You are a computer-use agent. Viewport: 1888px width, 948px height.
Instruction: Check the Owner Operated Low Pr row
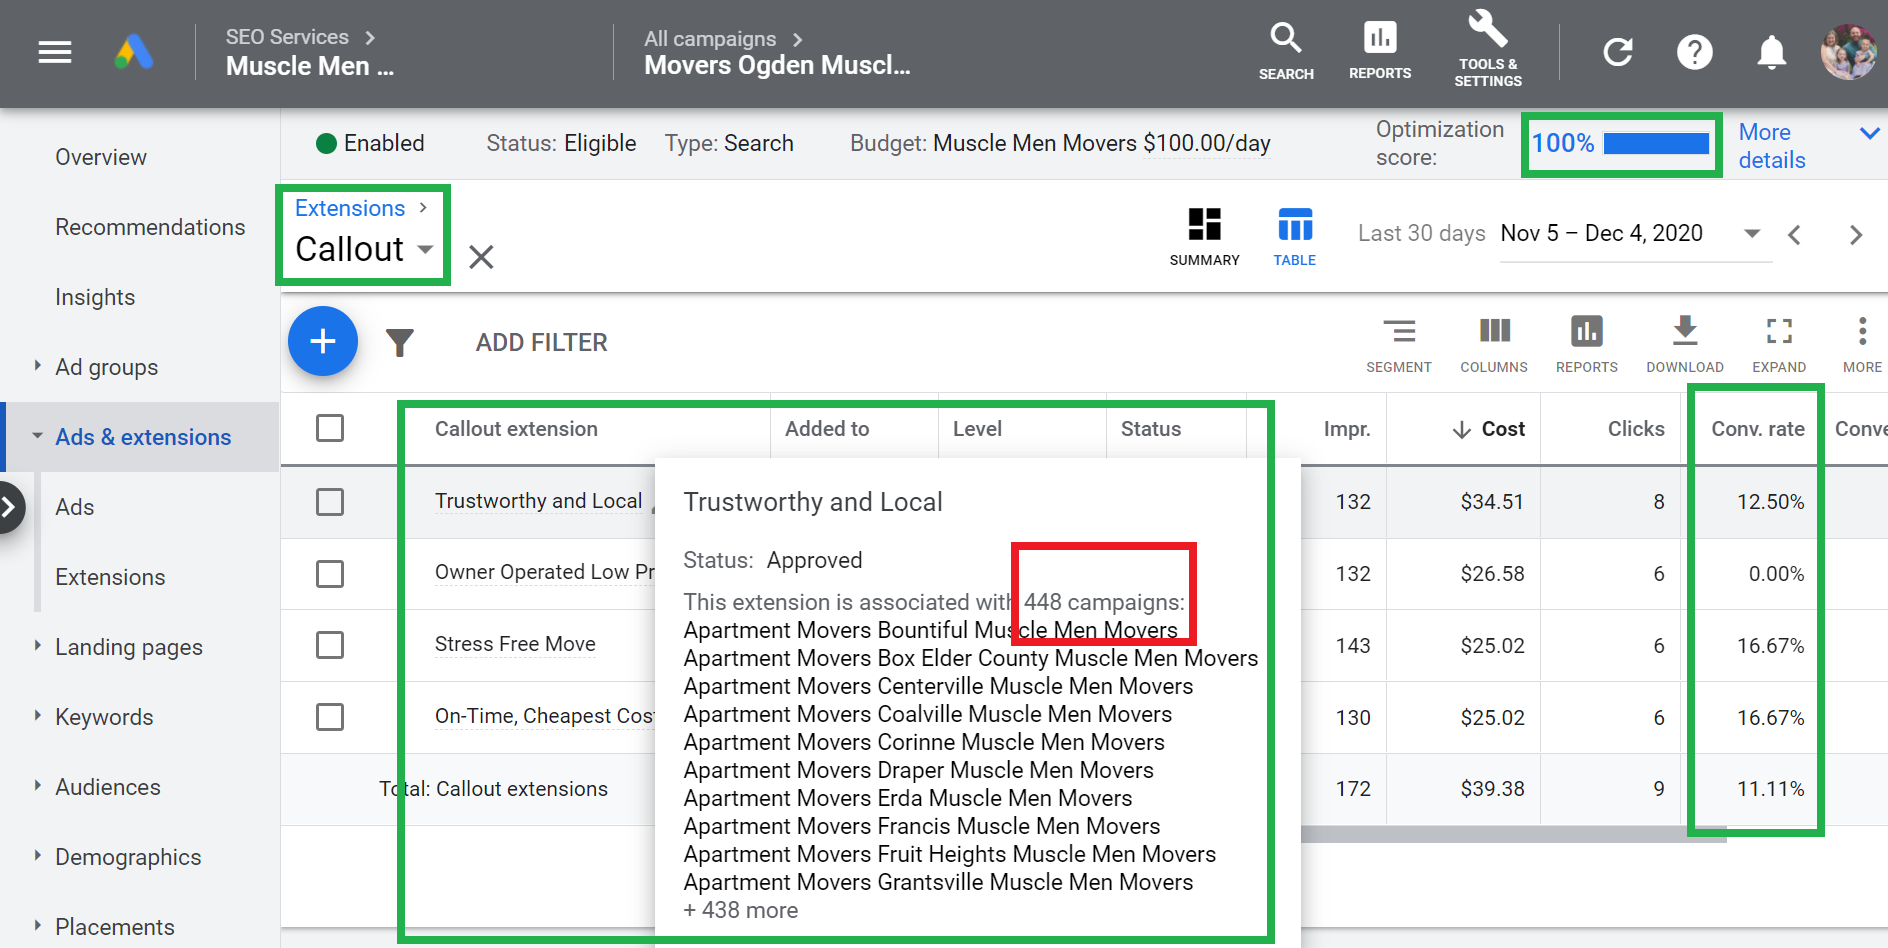(330, 574)
